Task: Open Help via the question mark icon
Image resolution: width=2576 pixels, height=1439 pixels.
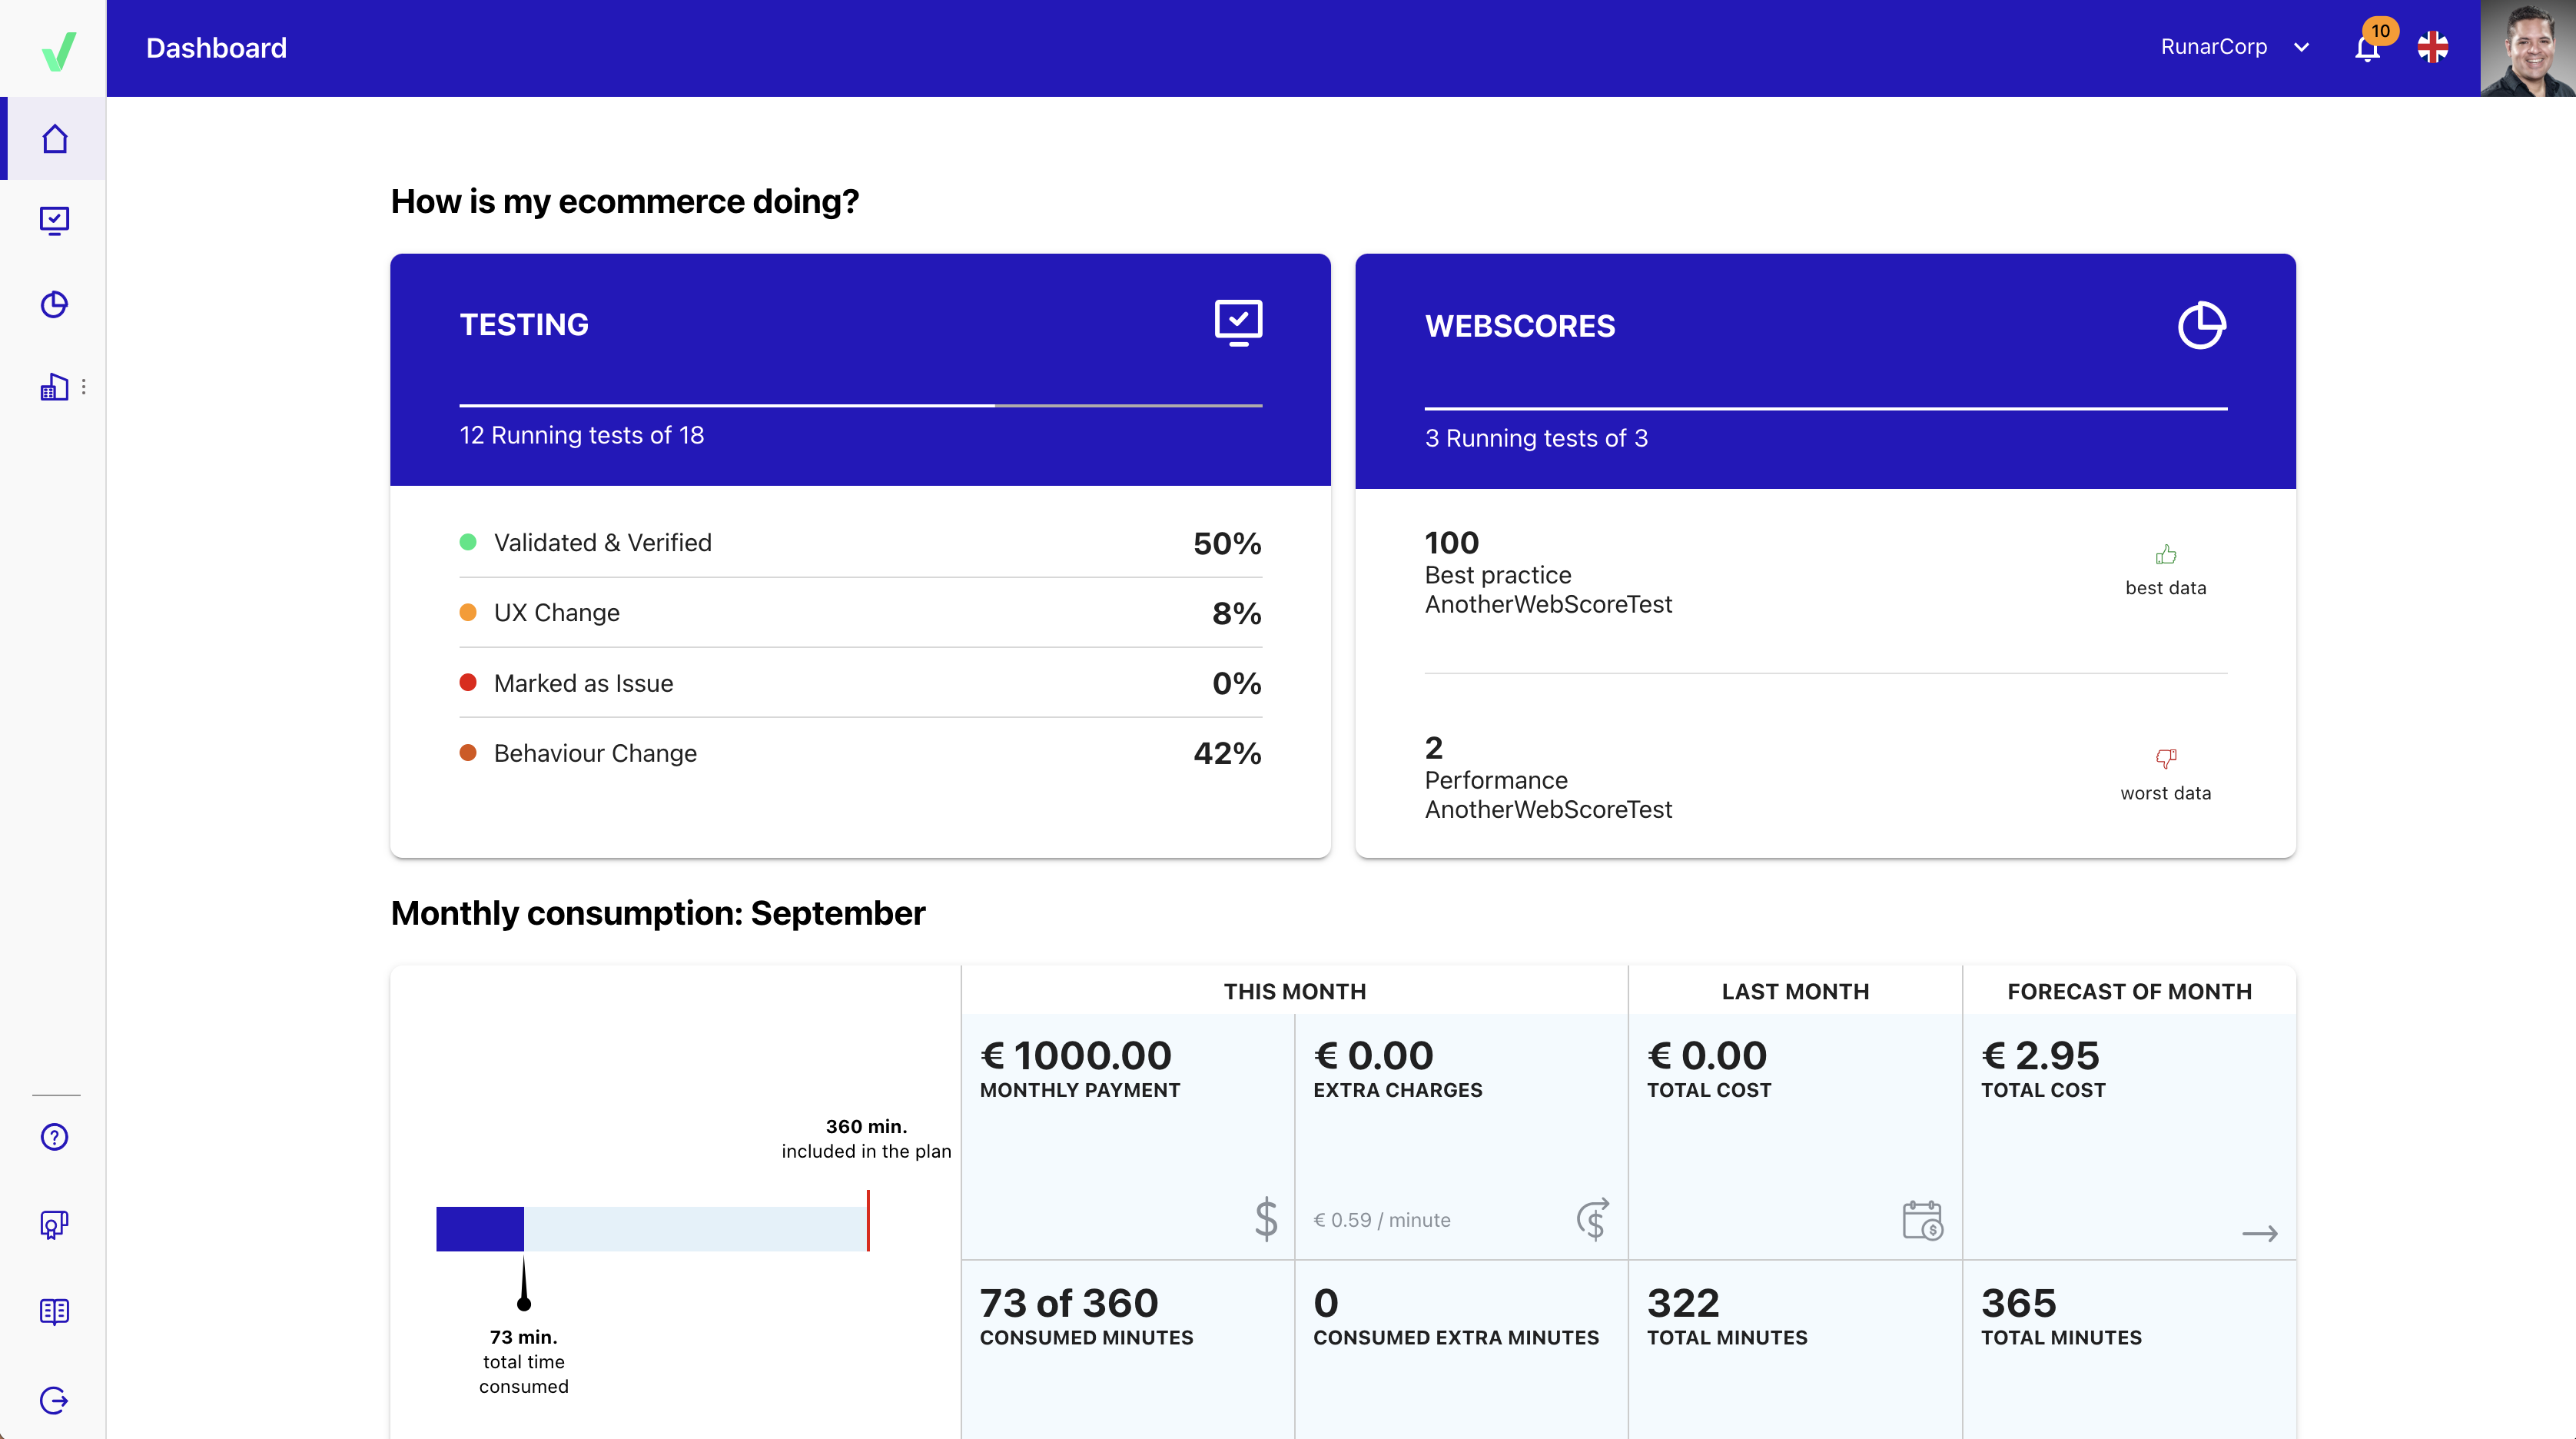Action: click(54, 1137)
